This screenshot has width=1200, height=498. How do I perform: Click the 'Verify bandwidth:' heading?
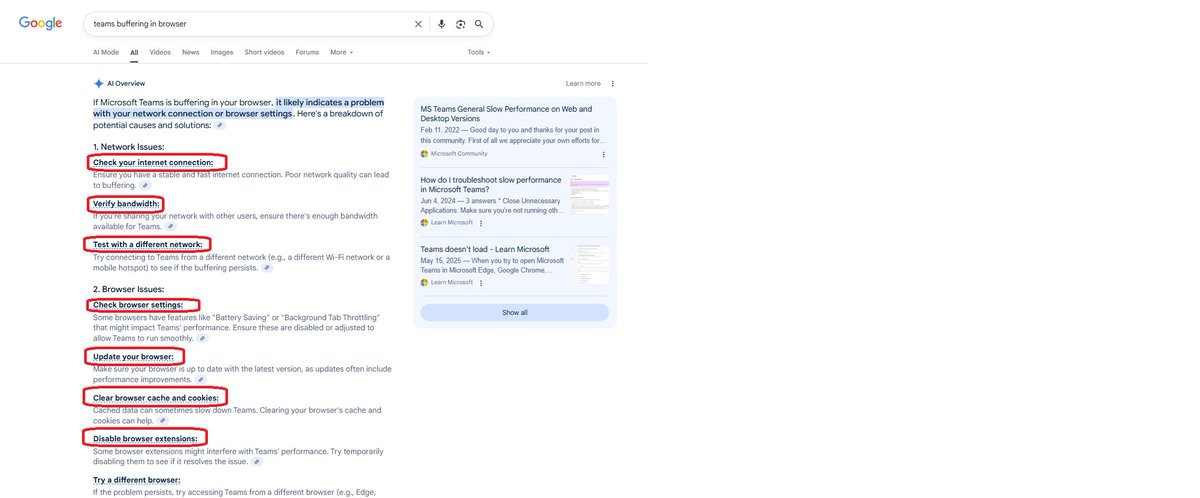(126, 204)
